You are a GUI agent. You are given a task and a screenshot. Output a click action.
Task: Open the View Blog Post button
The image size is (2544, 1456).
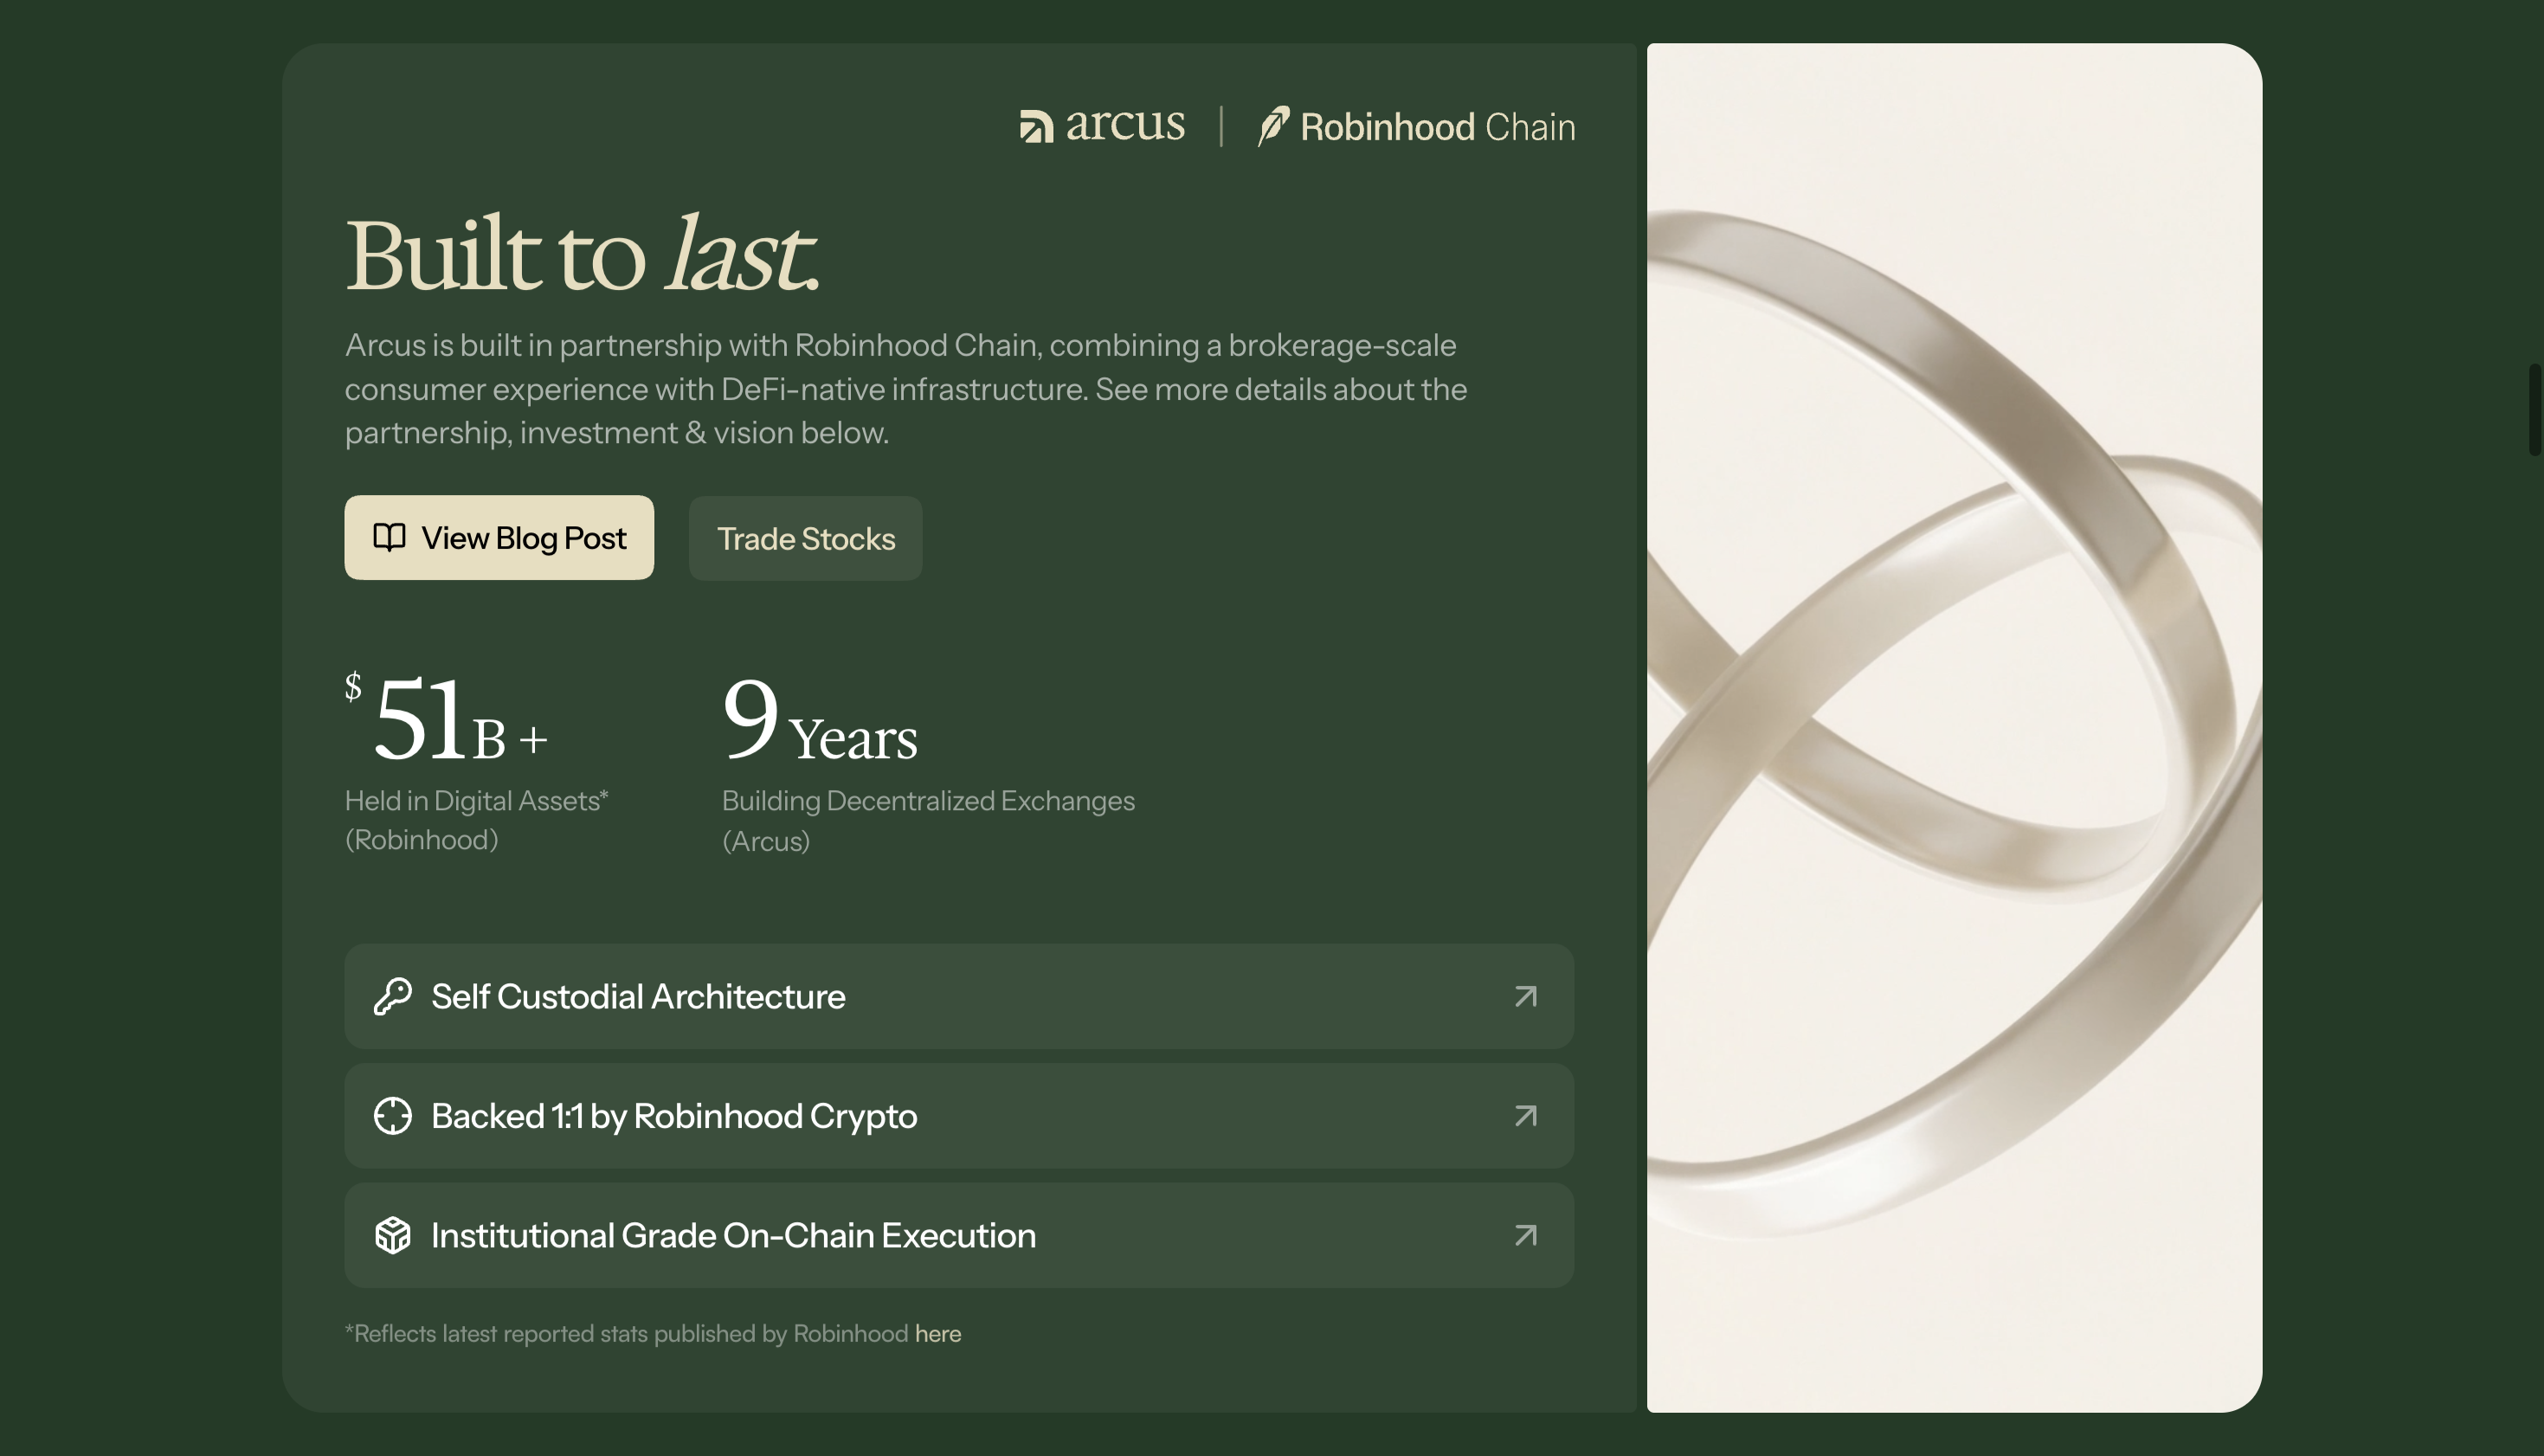click(x=499, y=538)
